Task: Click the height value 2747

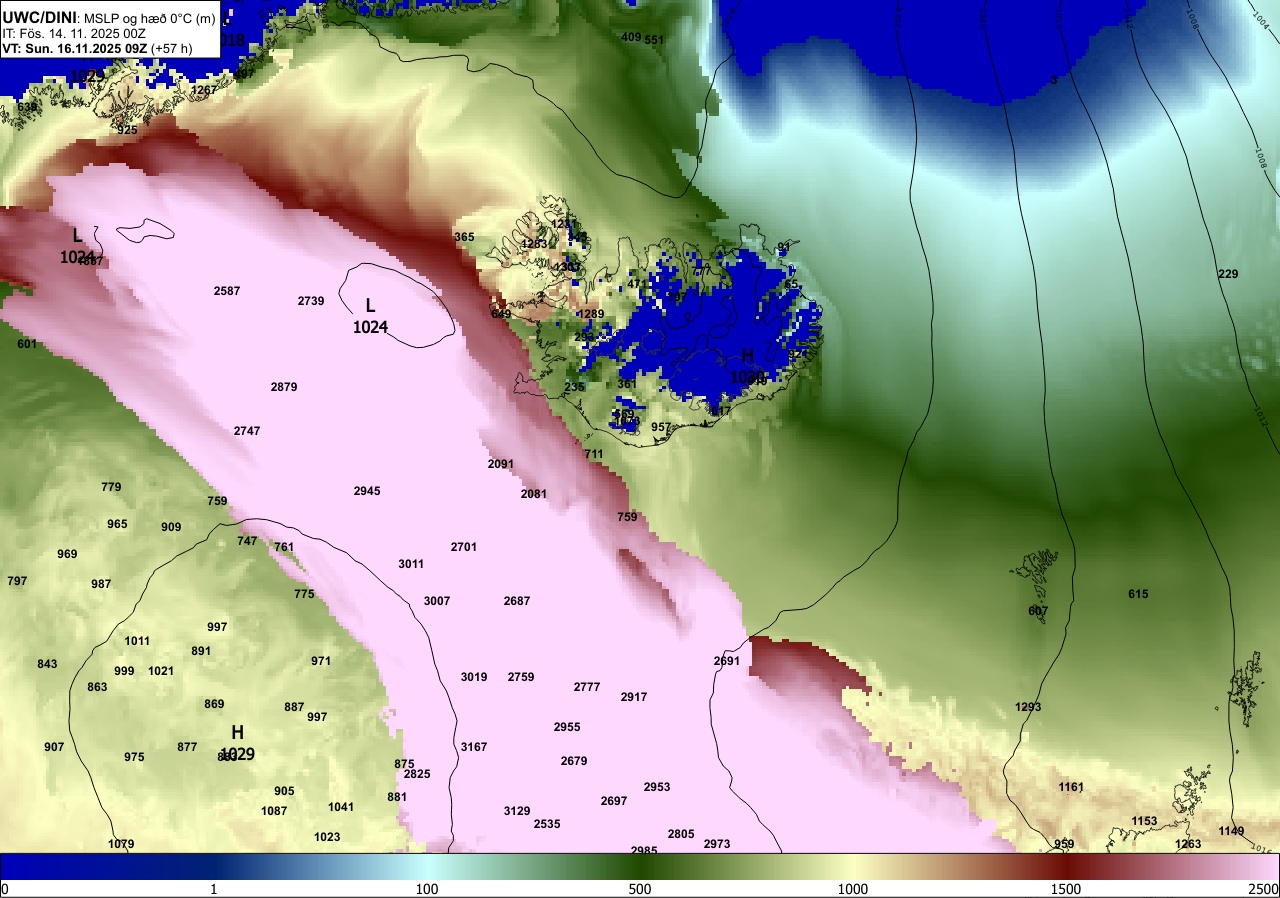Action: coord(247,431)
